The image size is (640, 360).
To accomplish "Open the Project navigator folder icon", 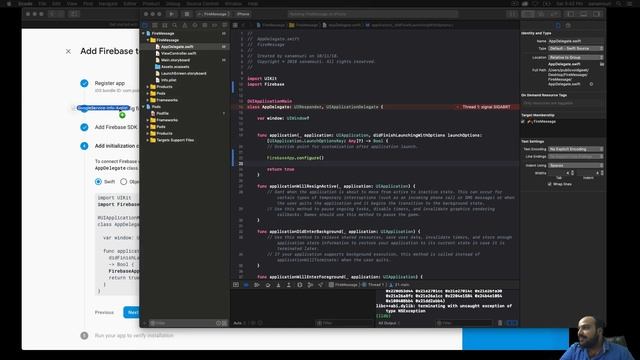I will pos(145,25).
